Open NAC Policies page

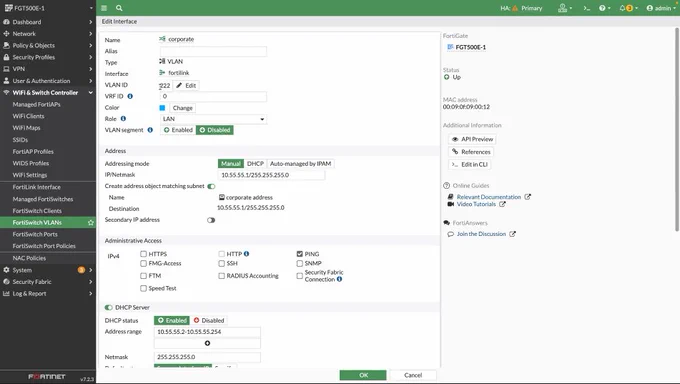point(29,258)
